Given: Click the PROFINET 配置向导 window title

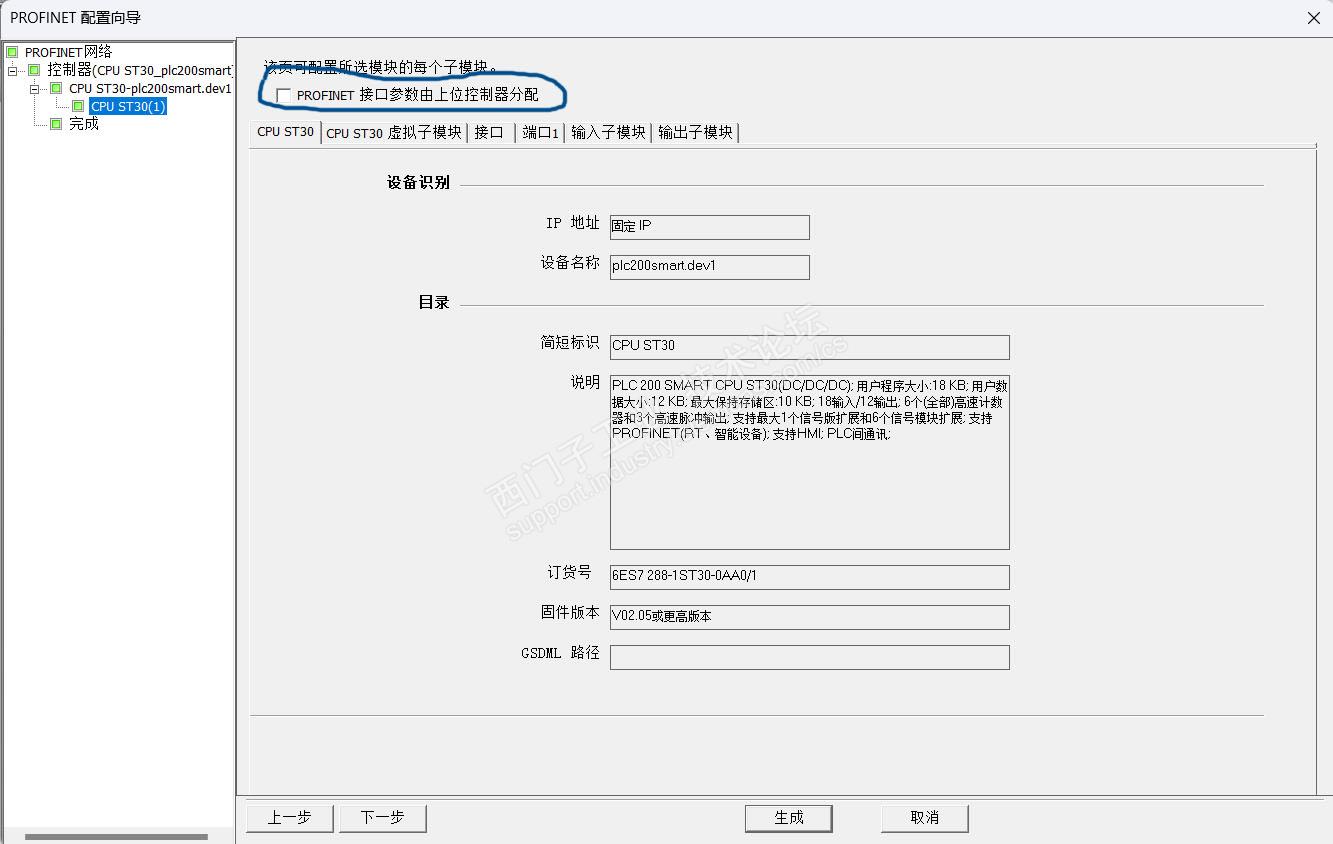Looking at the screenshot, I should (76, 18).
